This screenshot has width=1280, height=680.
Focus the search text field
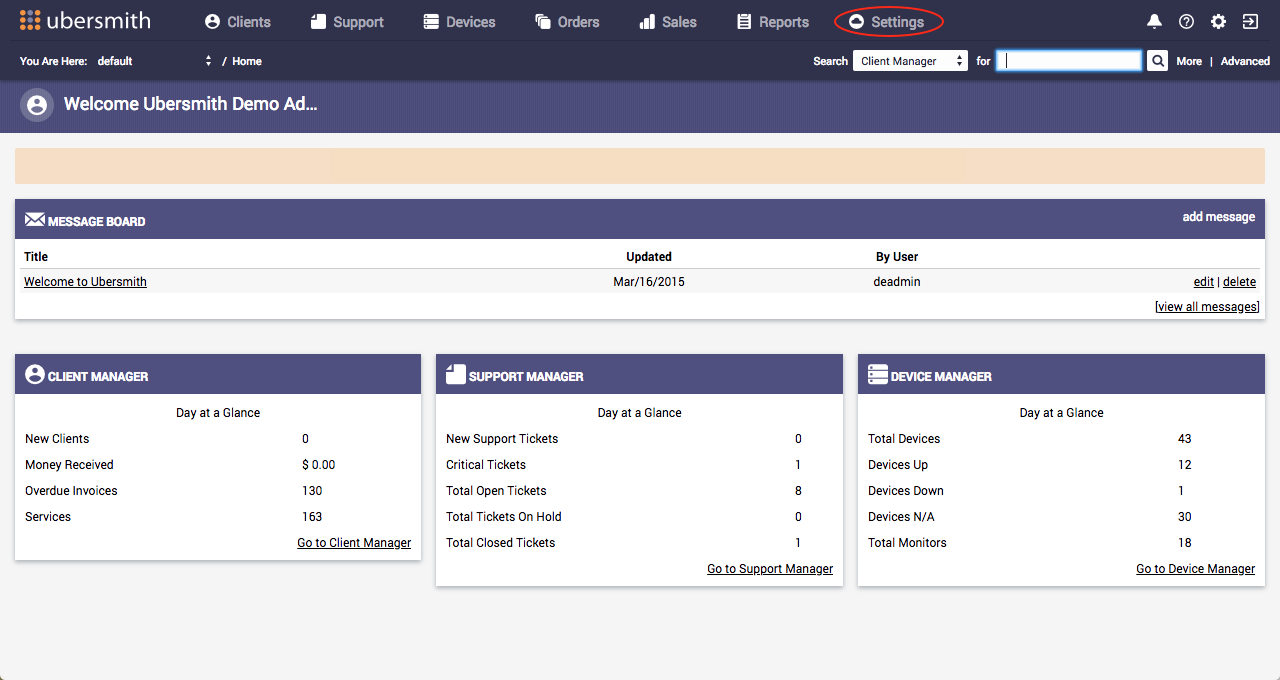click(x=1069, y=61)
